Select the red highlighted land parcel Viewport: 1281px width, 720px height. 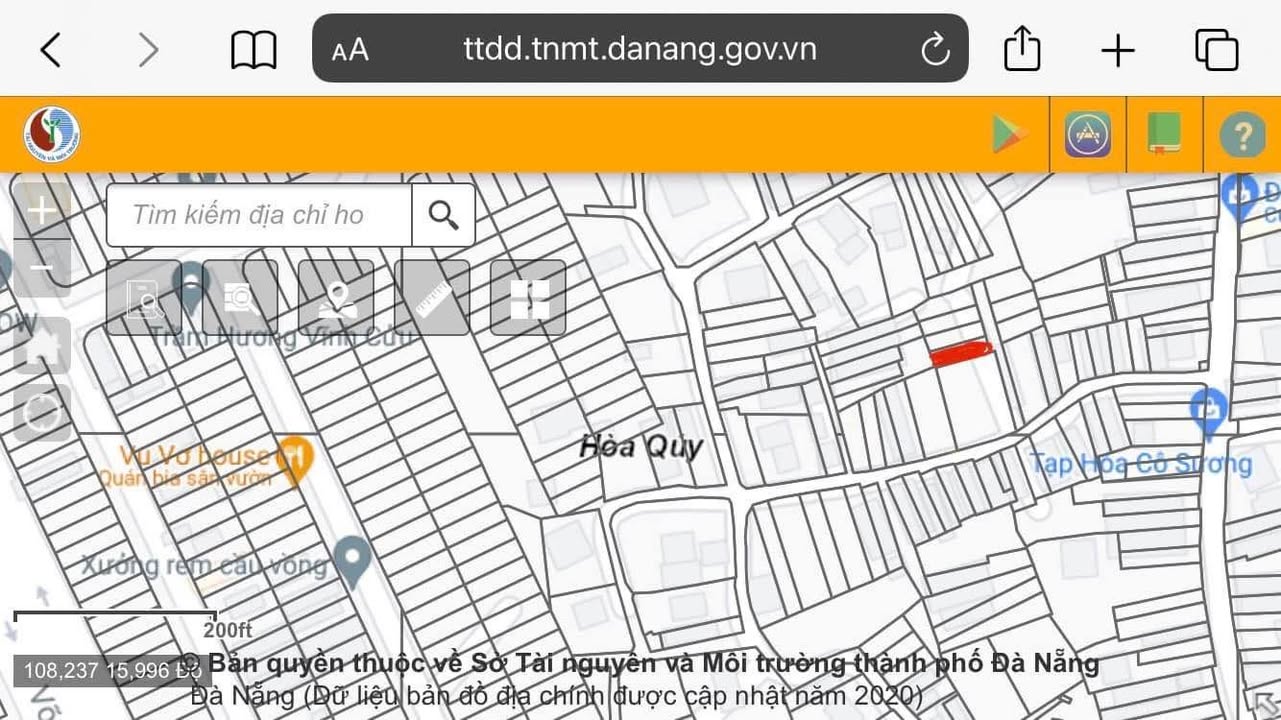[960, 353]
